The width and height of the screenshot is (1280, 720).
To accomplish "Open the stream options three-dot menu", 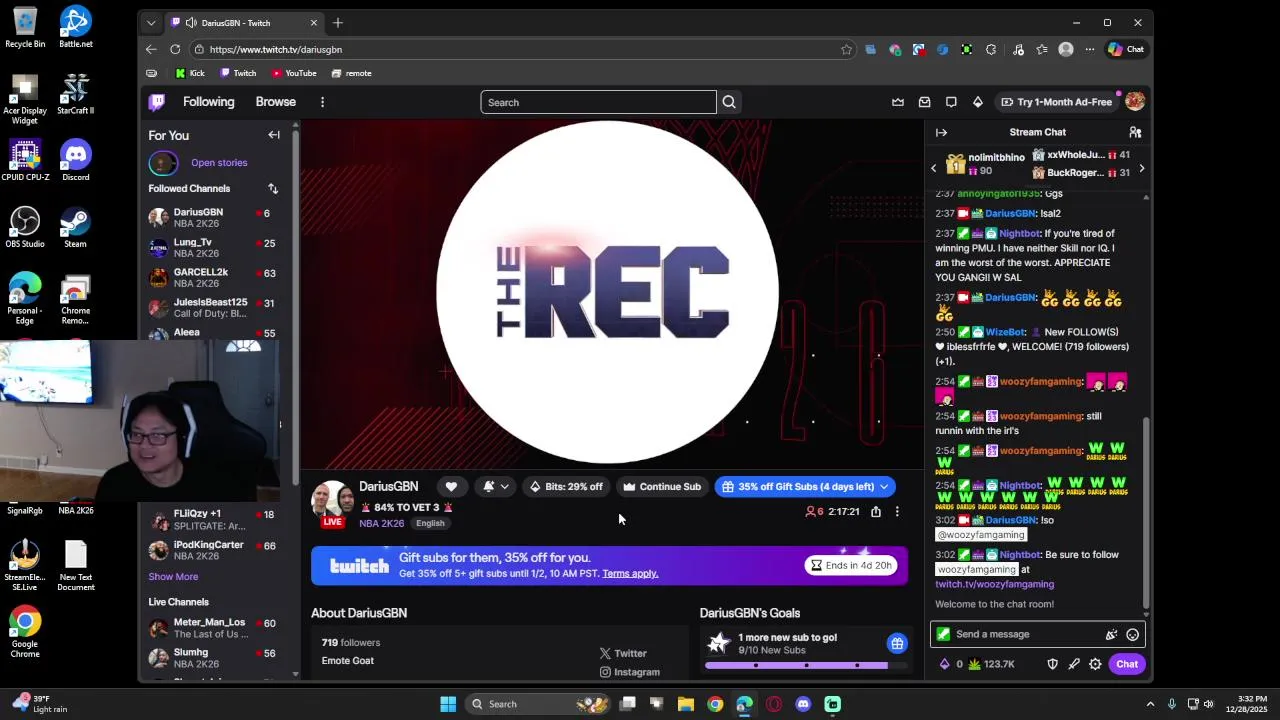I will pyautogui.click(x=897, y=511).
